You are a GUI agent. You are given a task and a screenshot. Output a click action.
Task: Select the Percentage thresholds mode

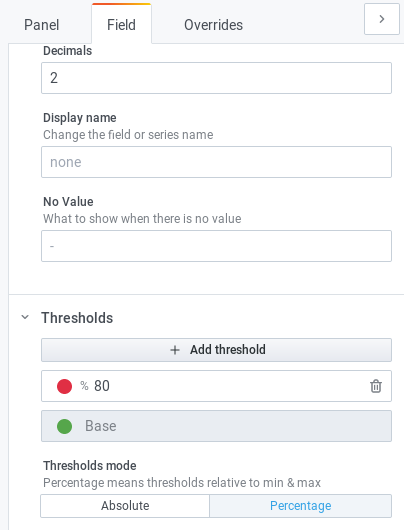pos(301,506)
